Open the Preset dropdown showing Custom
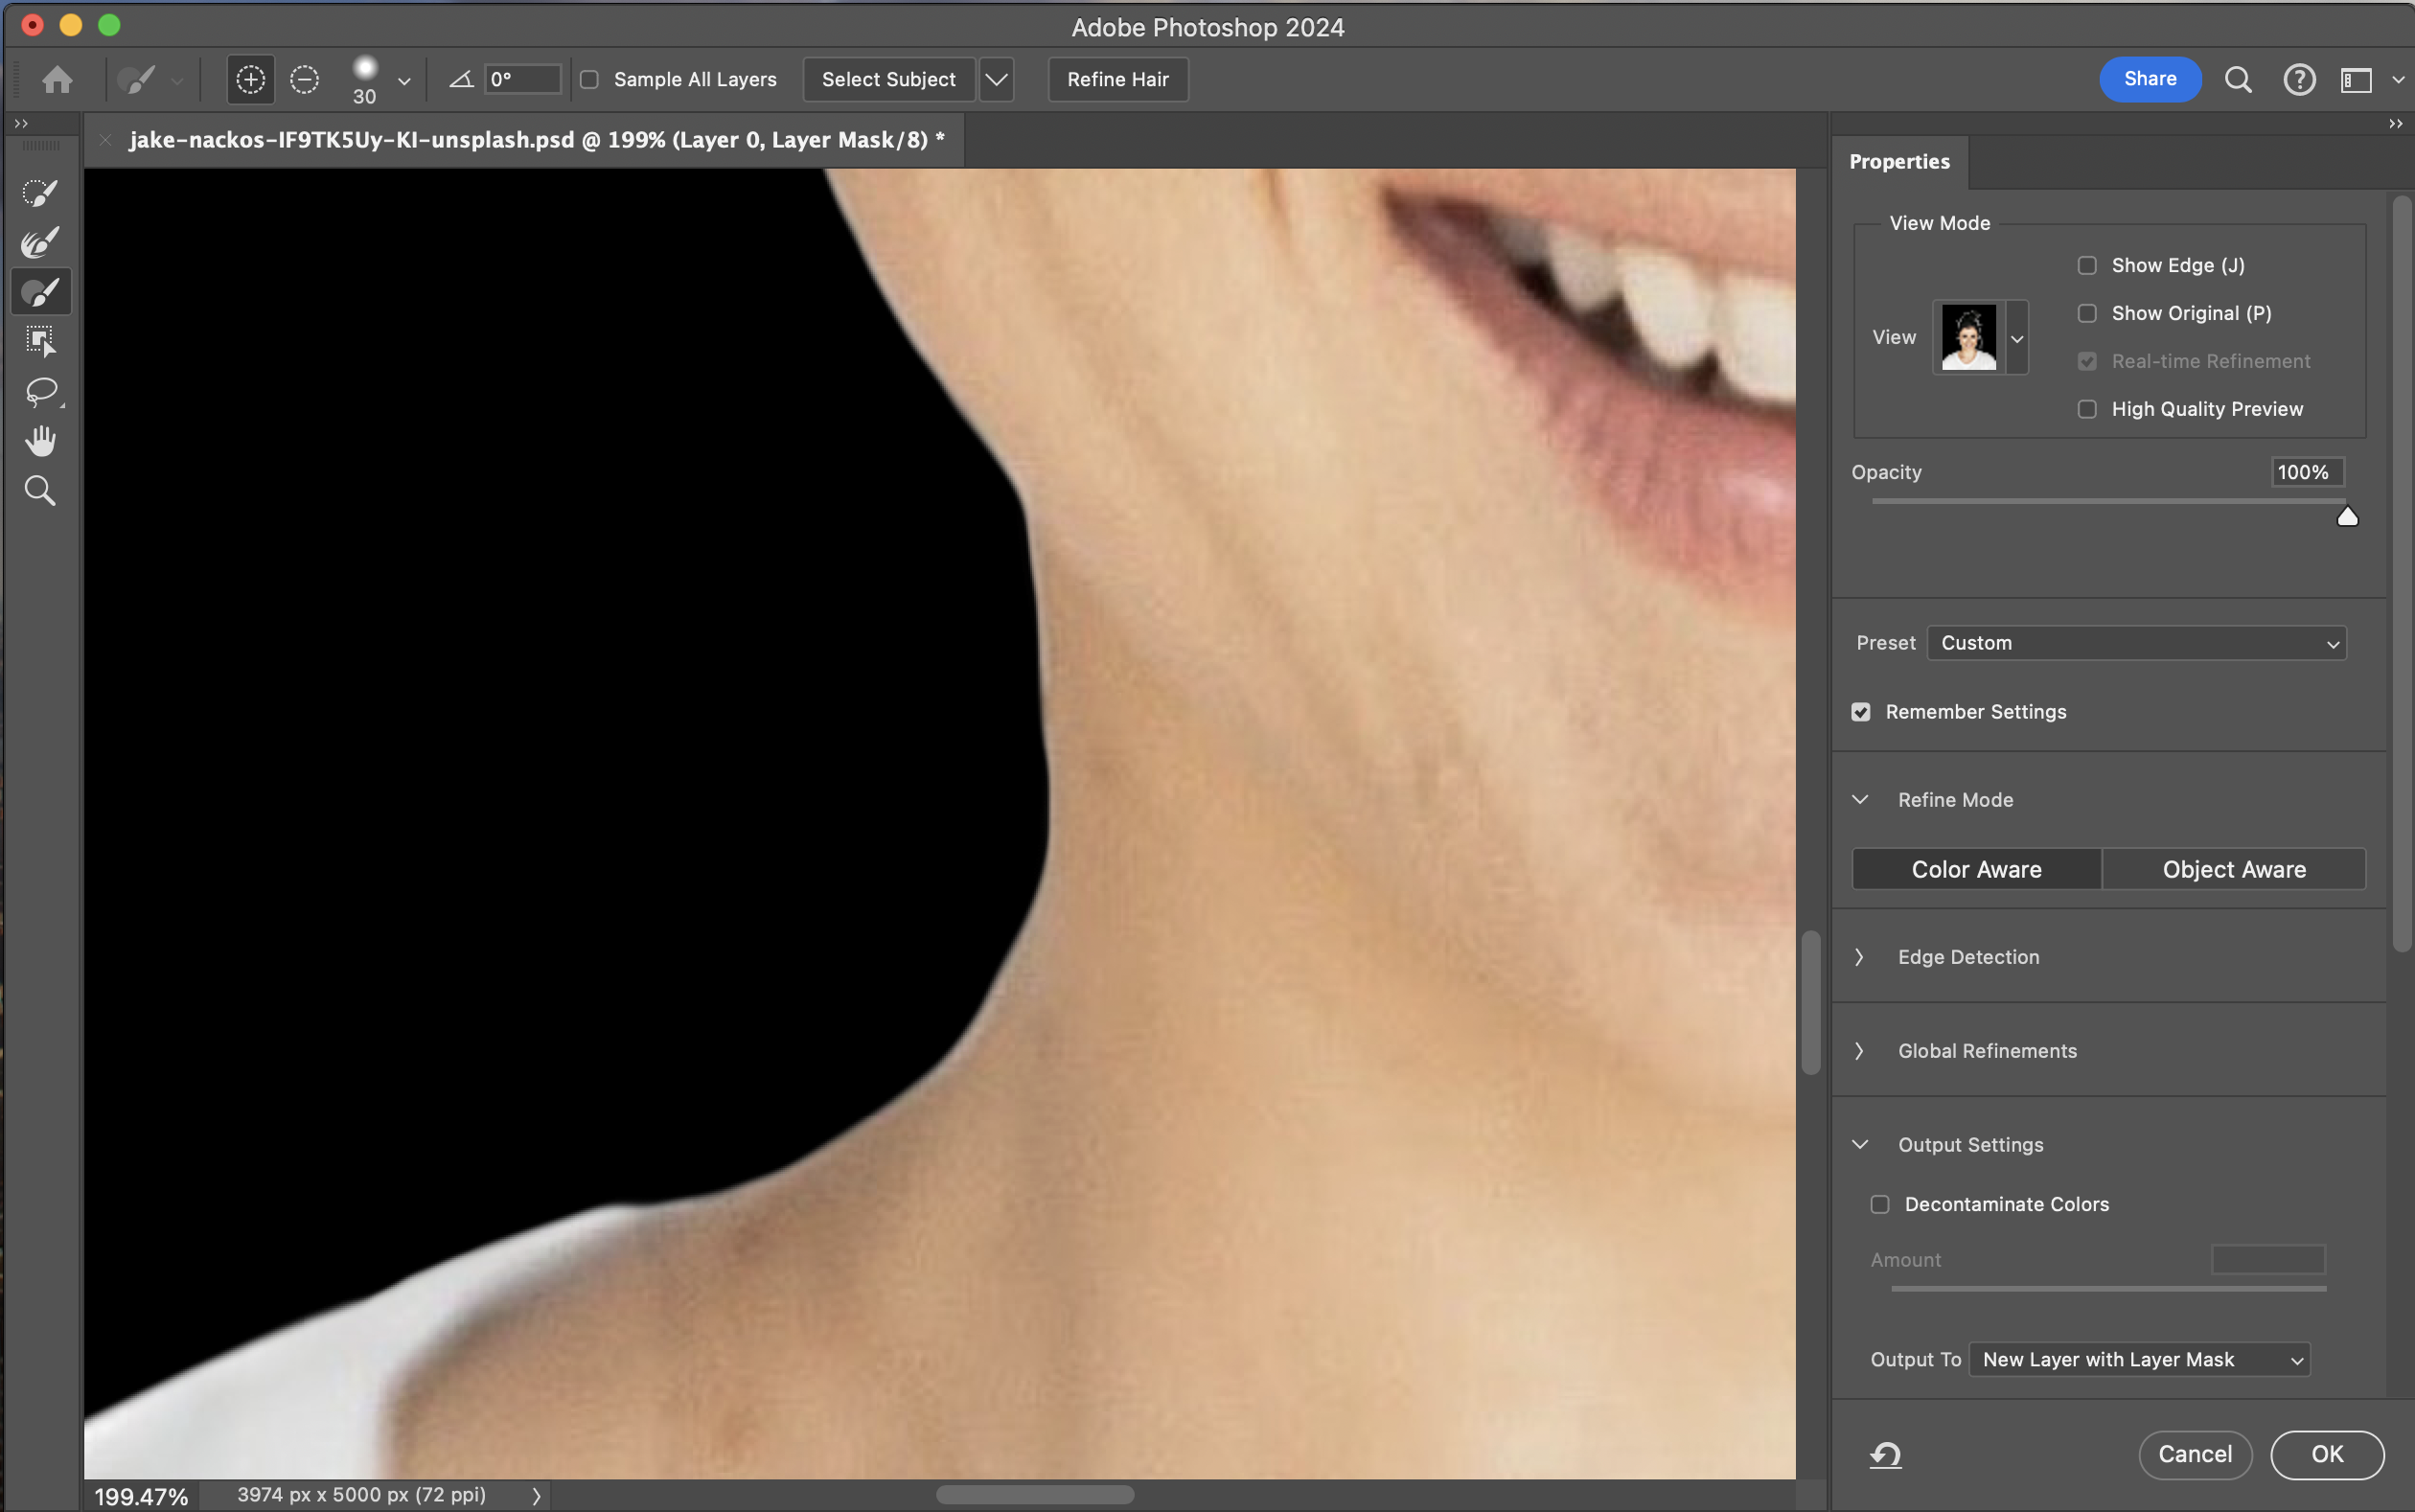This screenshot has width=2415, height=1512. pos(2136,643)
